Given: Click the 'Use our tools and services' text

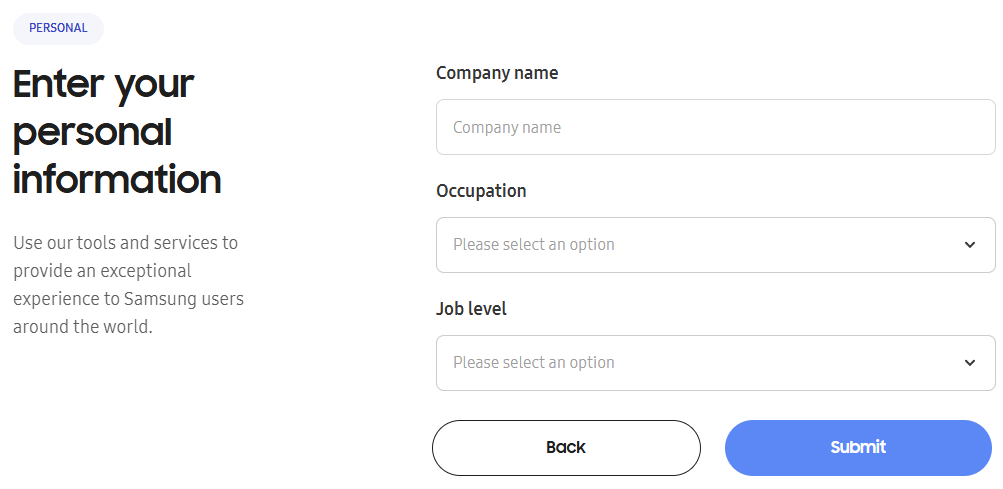Looking at the screenshot, I should 125,243.
